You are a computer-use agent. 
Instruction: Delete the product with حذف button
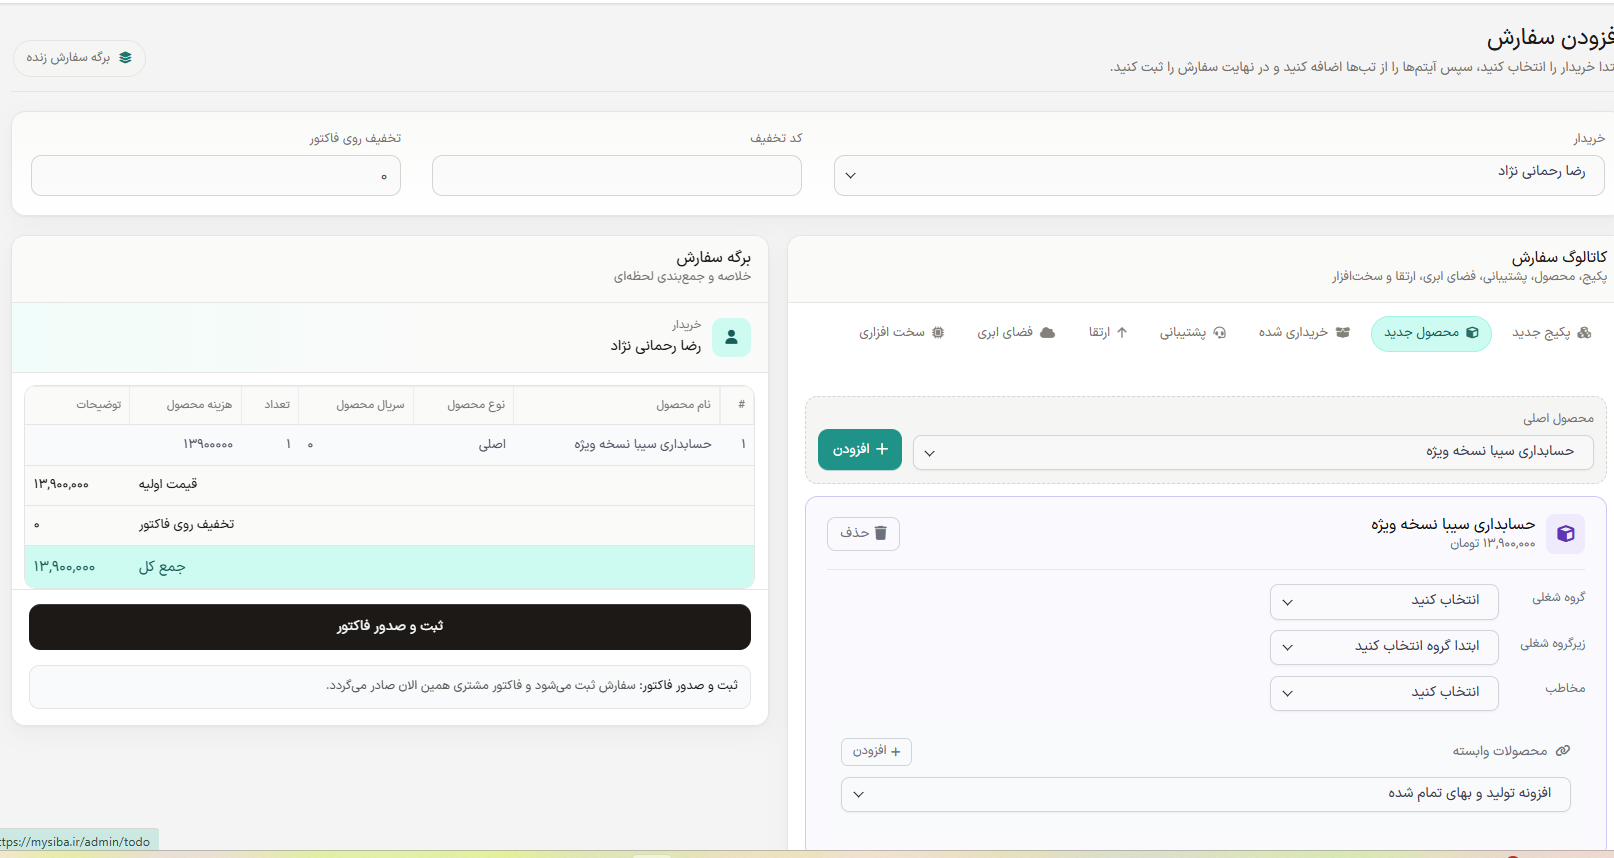point(863,534)
